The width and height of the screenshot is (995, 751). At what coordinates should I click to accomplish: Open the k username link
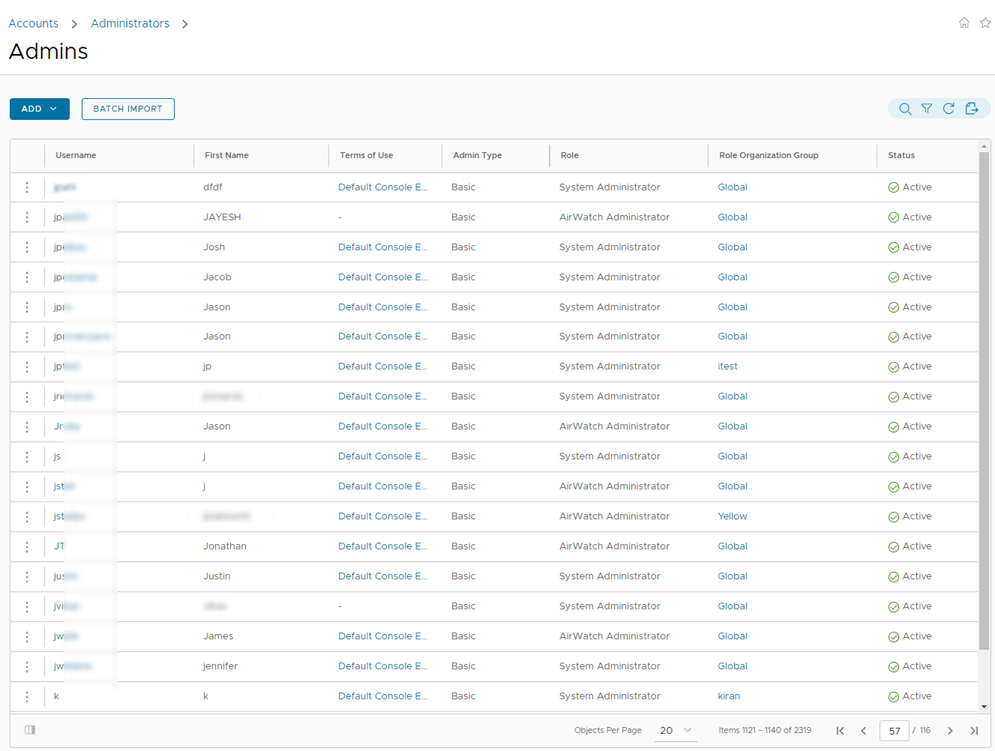[x=56, y=696]
